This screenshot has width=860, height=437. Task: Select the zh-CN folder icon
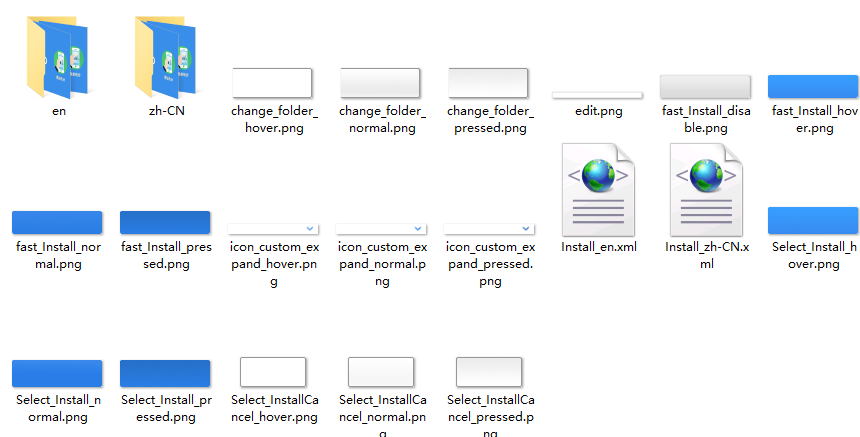coord(166,58)
